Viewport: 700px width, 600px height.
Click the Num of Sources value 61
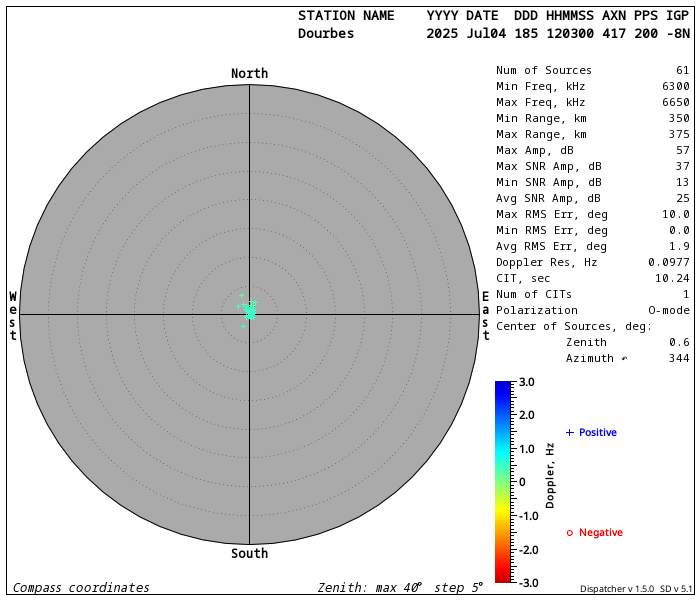pyautogui.click(x=683, y=70)
